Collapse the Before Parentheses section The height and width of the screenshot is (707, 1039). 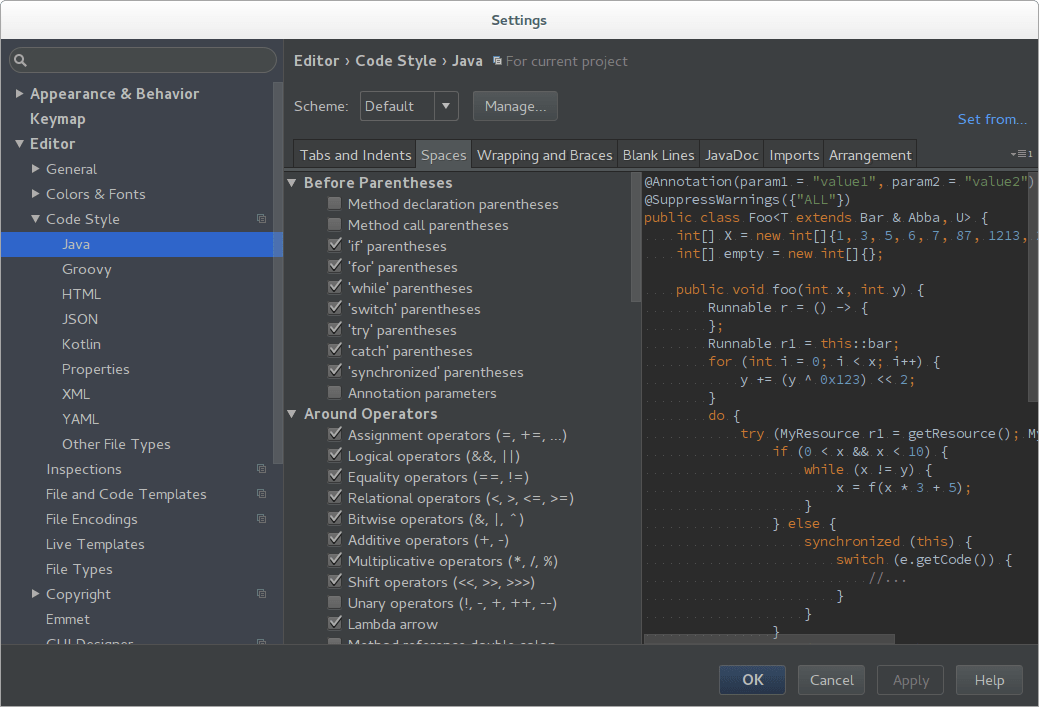pos(292,182)
